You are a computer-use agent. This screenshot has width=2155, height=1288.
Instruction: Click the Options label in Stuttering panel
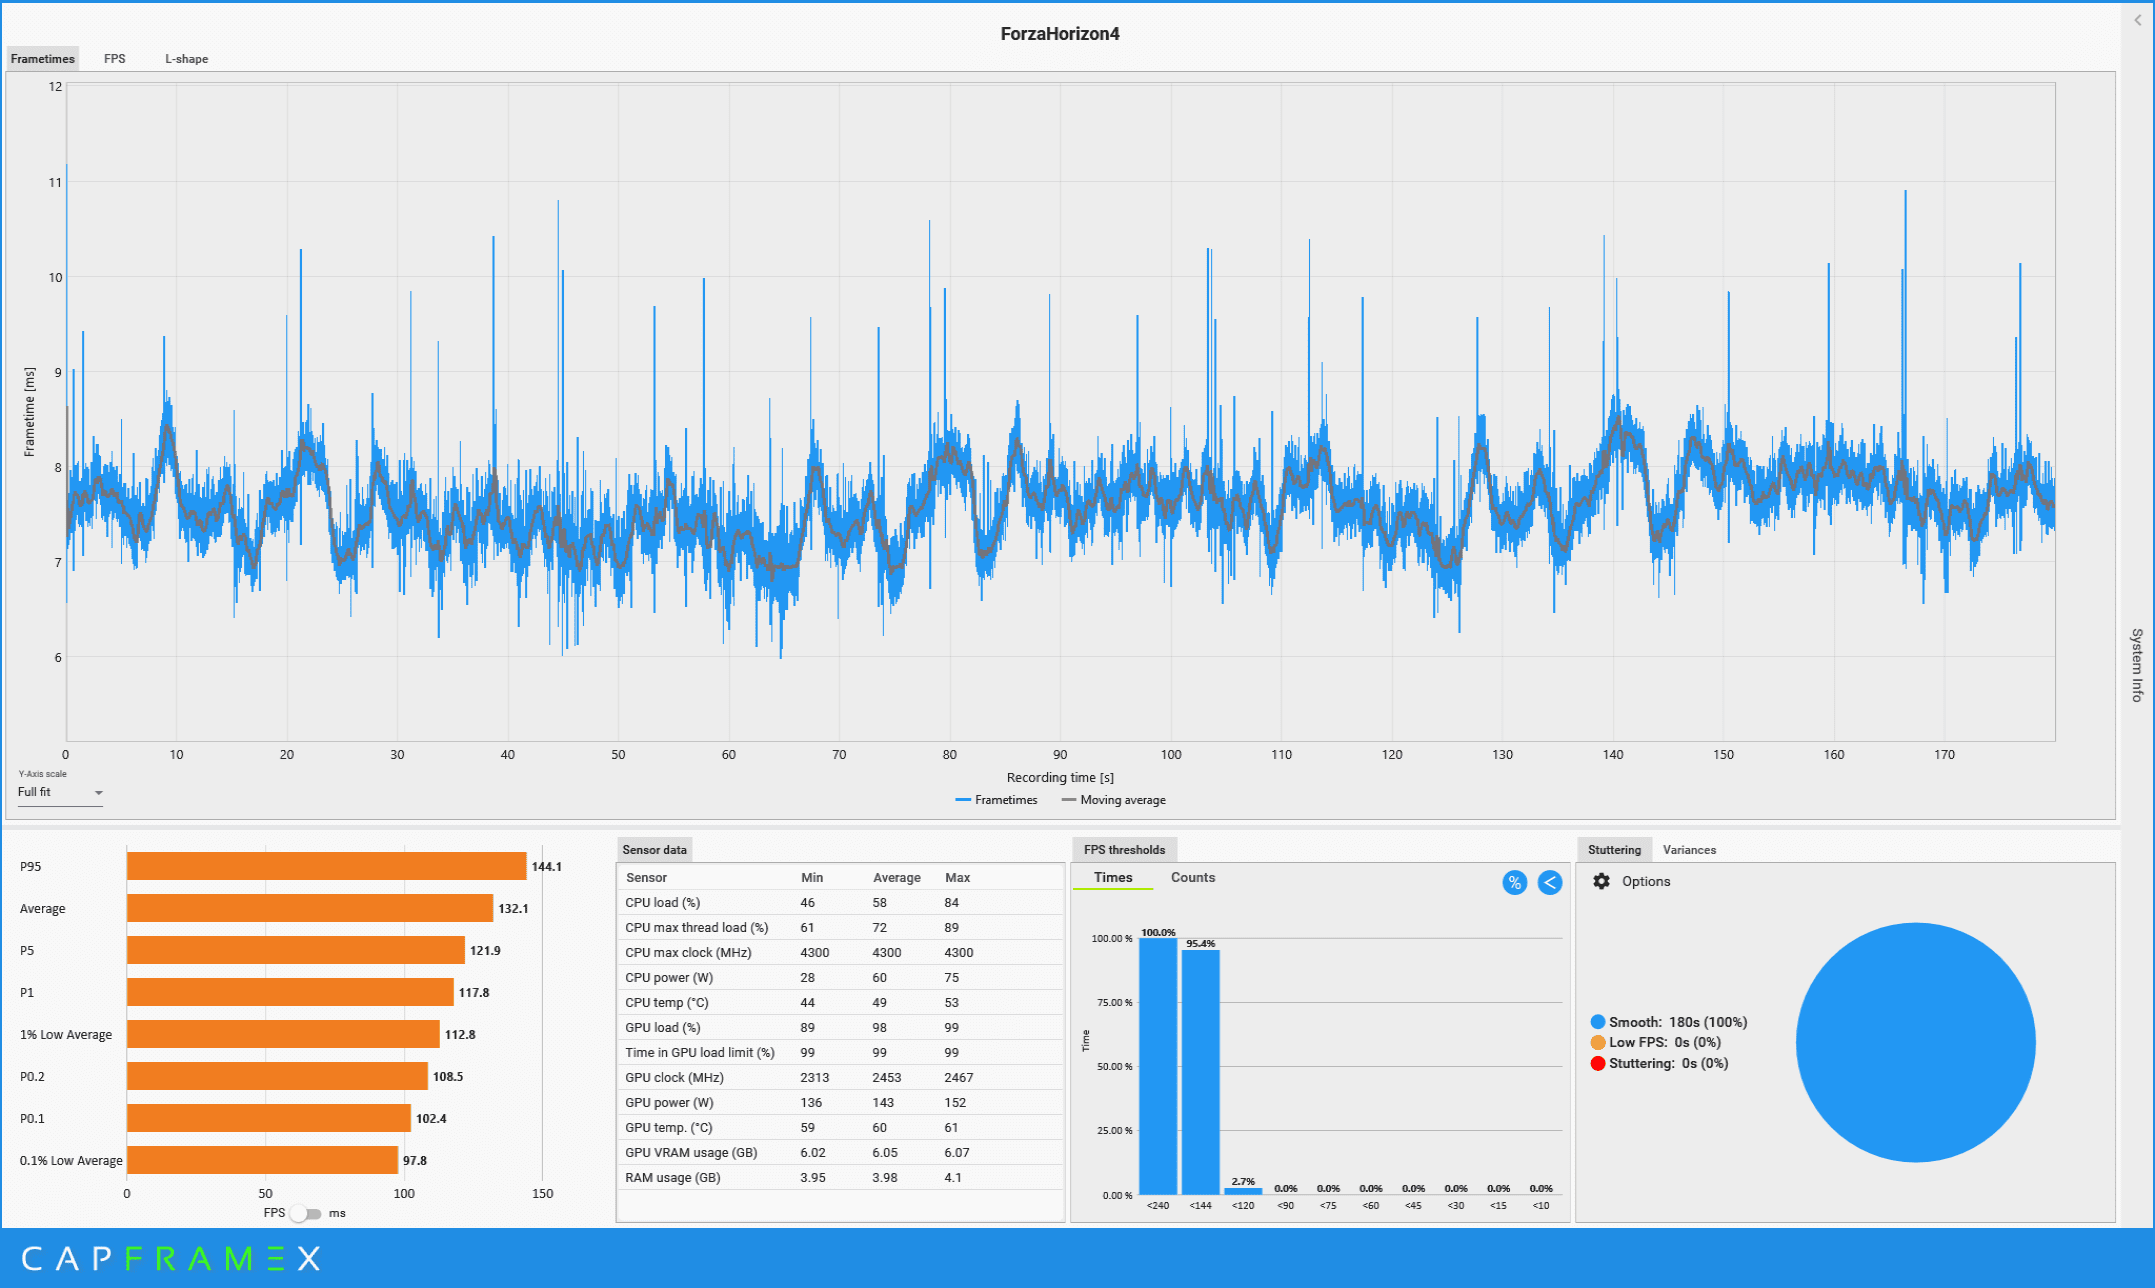coord(1646,881)
